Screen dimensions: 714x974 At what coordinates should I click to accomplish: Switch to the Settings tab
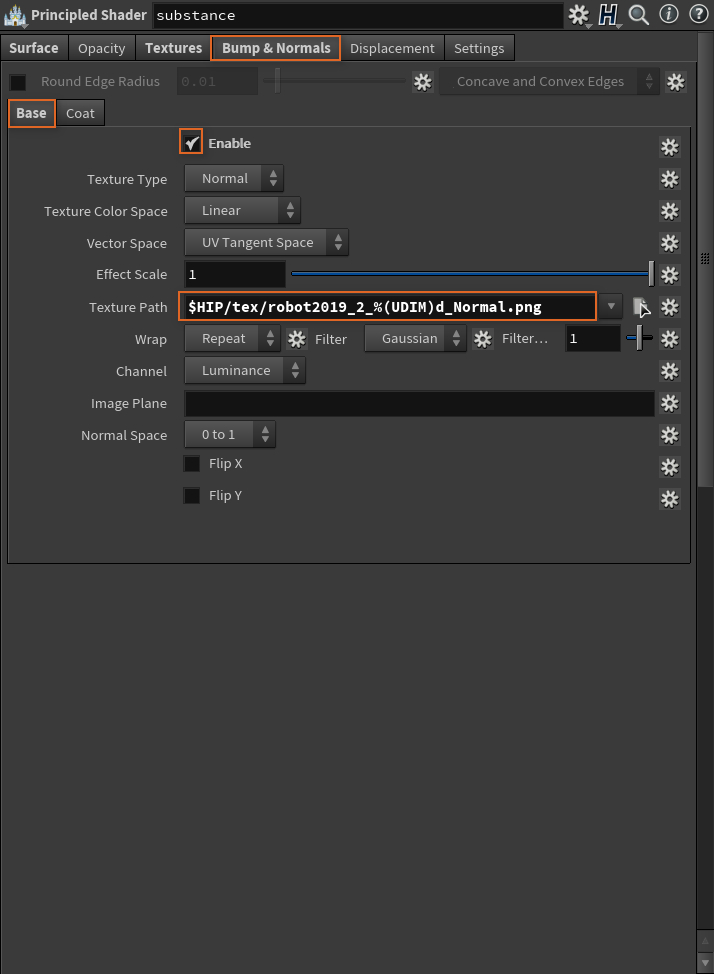[479, 48]
